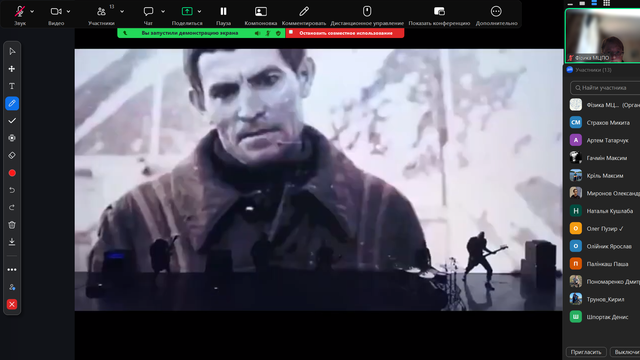Click Остановить совместное использование stop sharing button
This screenshot has width=640, height=360.
click(x=345, y=33)
